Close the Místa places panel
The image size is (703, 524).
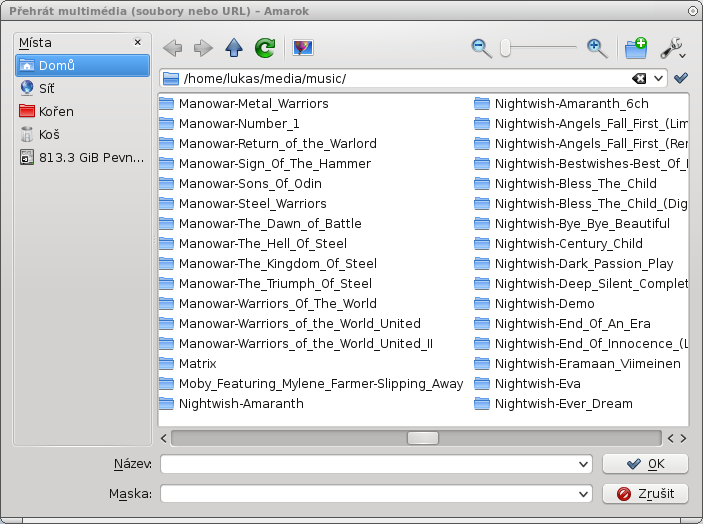138,42
